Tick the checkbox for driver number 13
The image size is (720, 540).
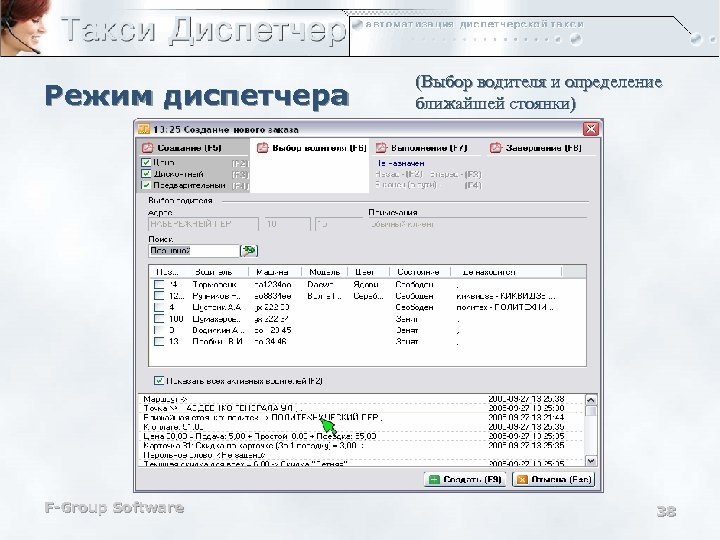coord(159,342)
